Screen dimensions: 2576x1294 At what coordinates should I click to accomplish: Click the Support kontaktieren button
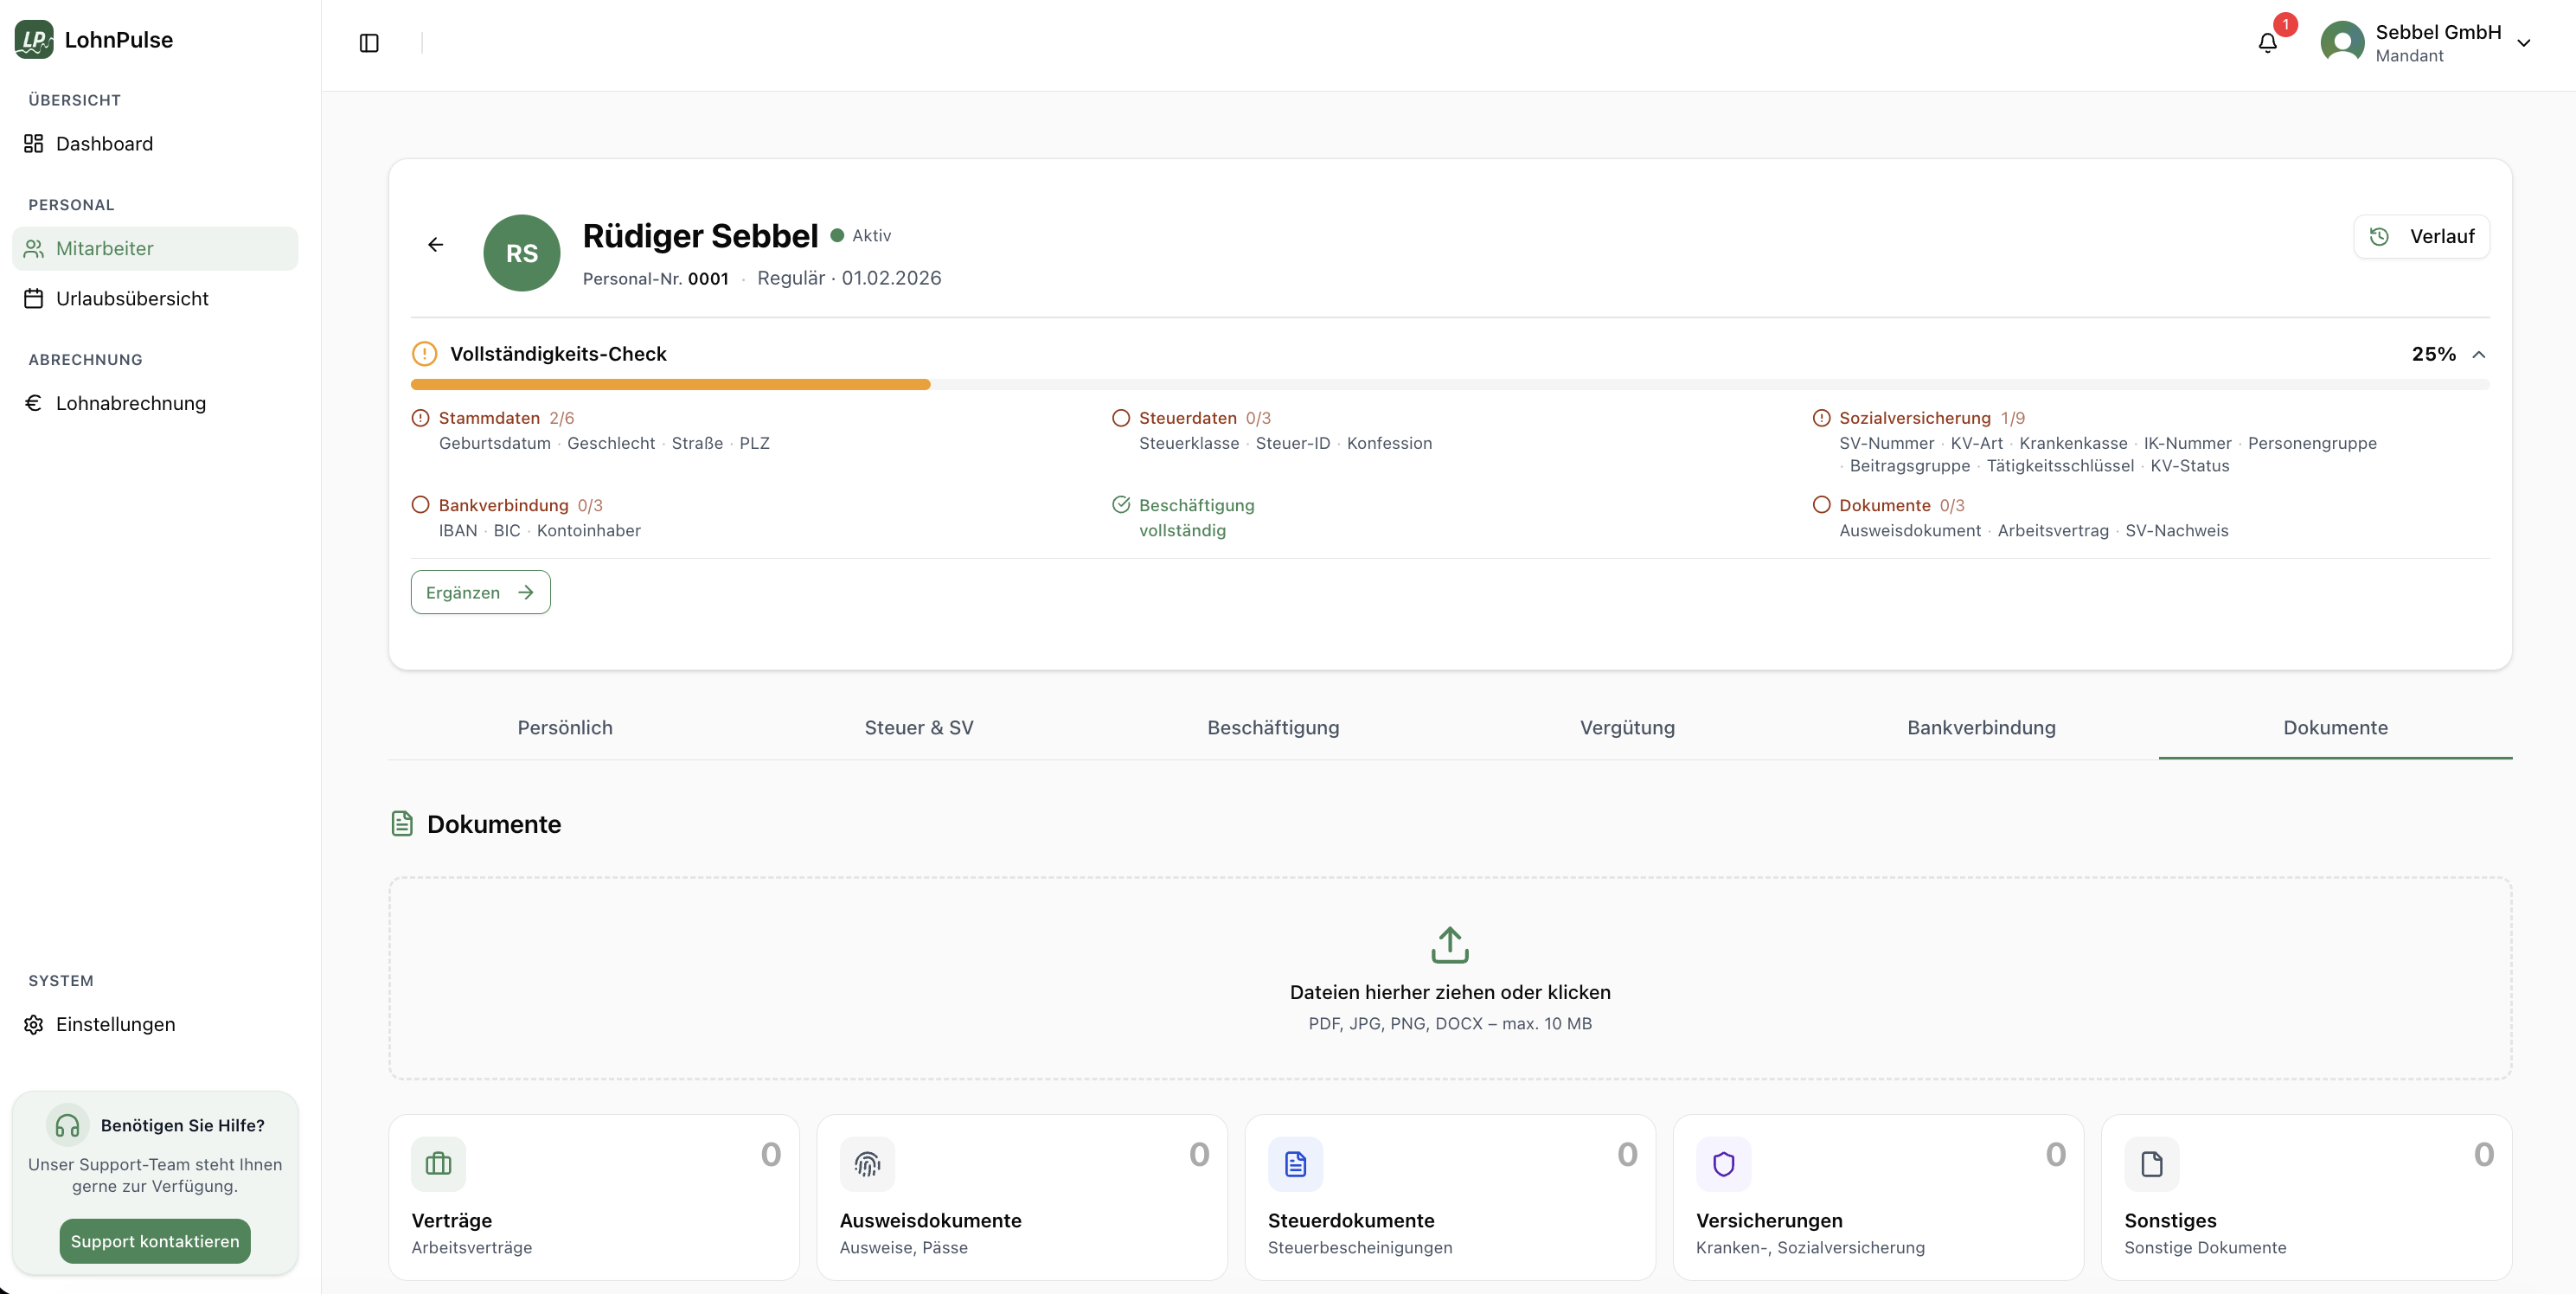pyautogui.click(x=155, y=1241)
